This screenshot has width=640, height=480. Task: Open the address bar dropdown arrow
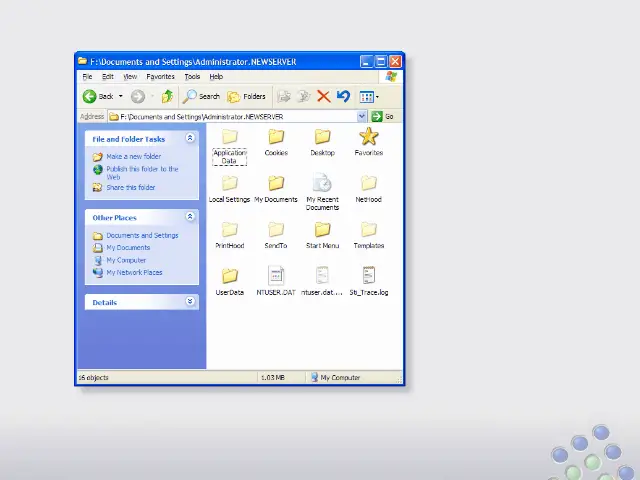pyautogui.click(x=362, y=116)
